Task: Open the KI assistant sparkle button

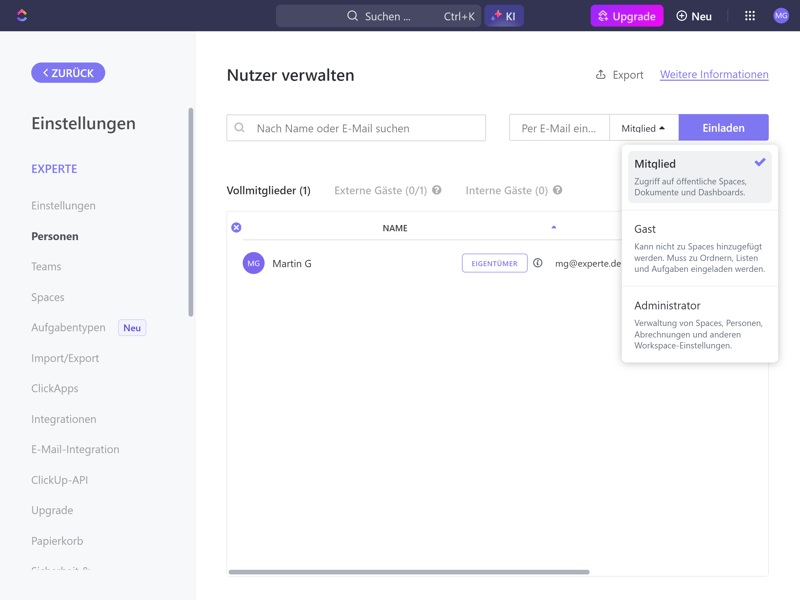Action: click(504, 16)
